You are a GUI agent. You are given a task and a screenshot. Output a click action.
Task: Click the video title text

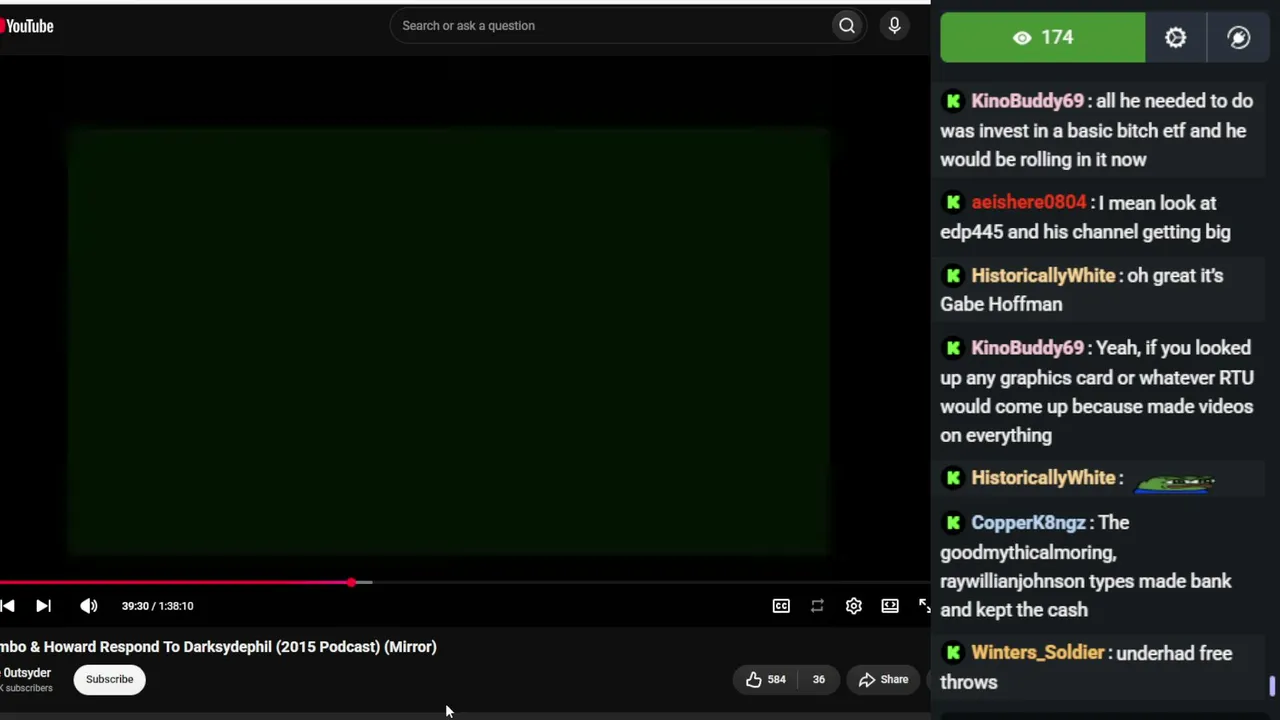(x=218, y=647)
